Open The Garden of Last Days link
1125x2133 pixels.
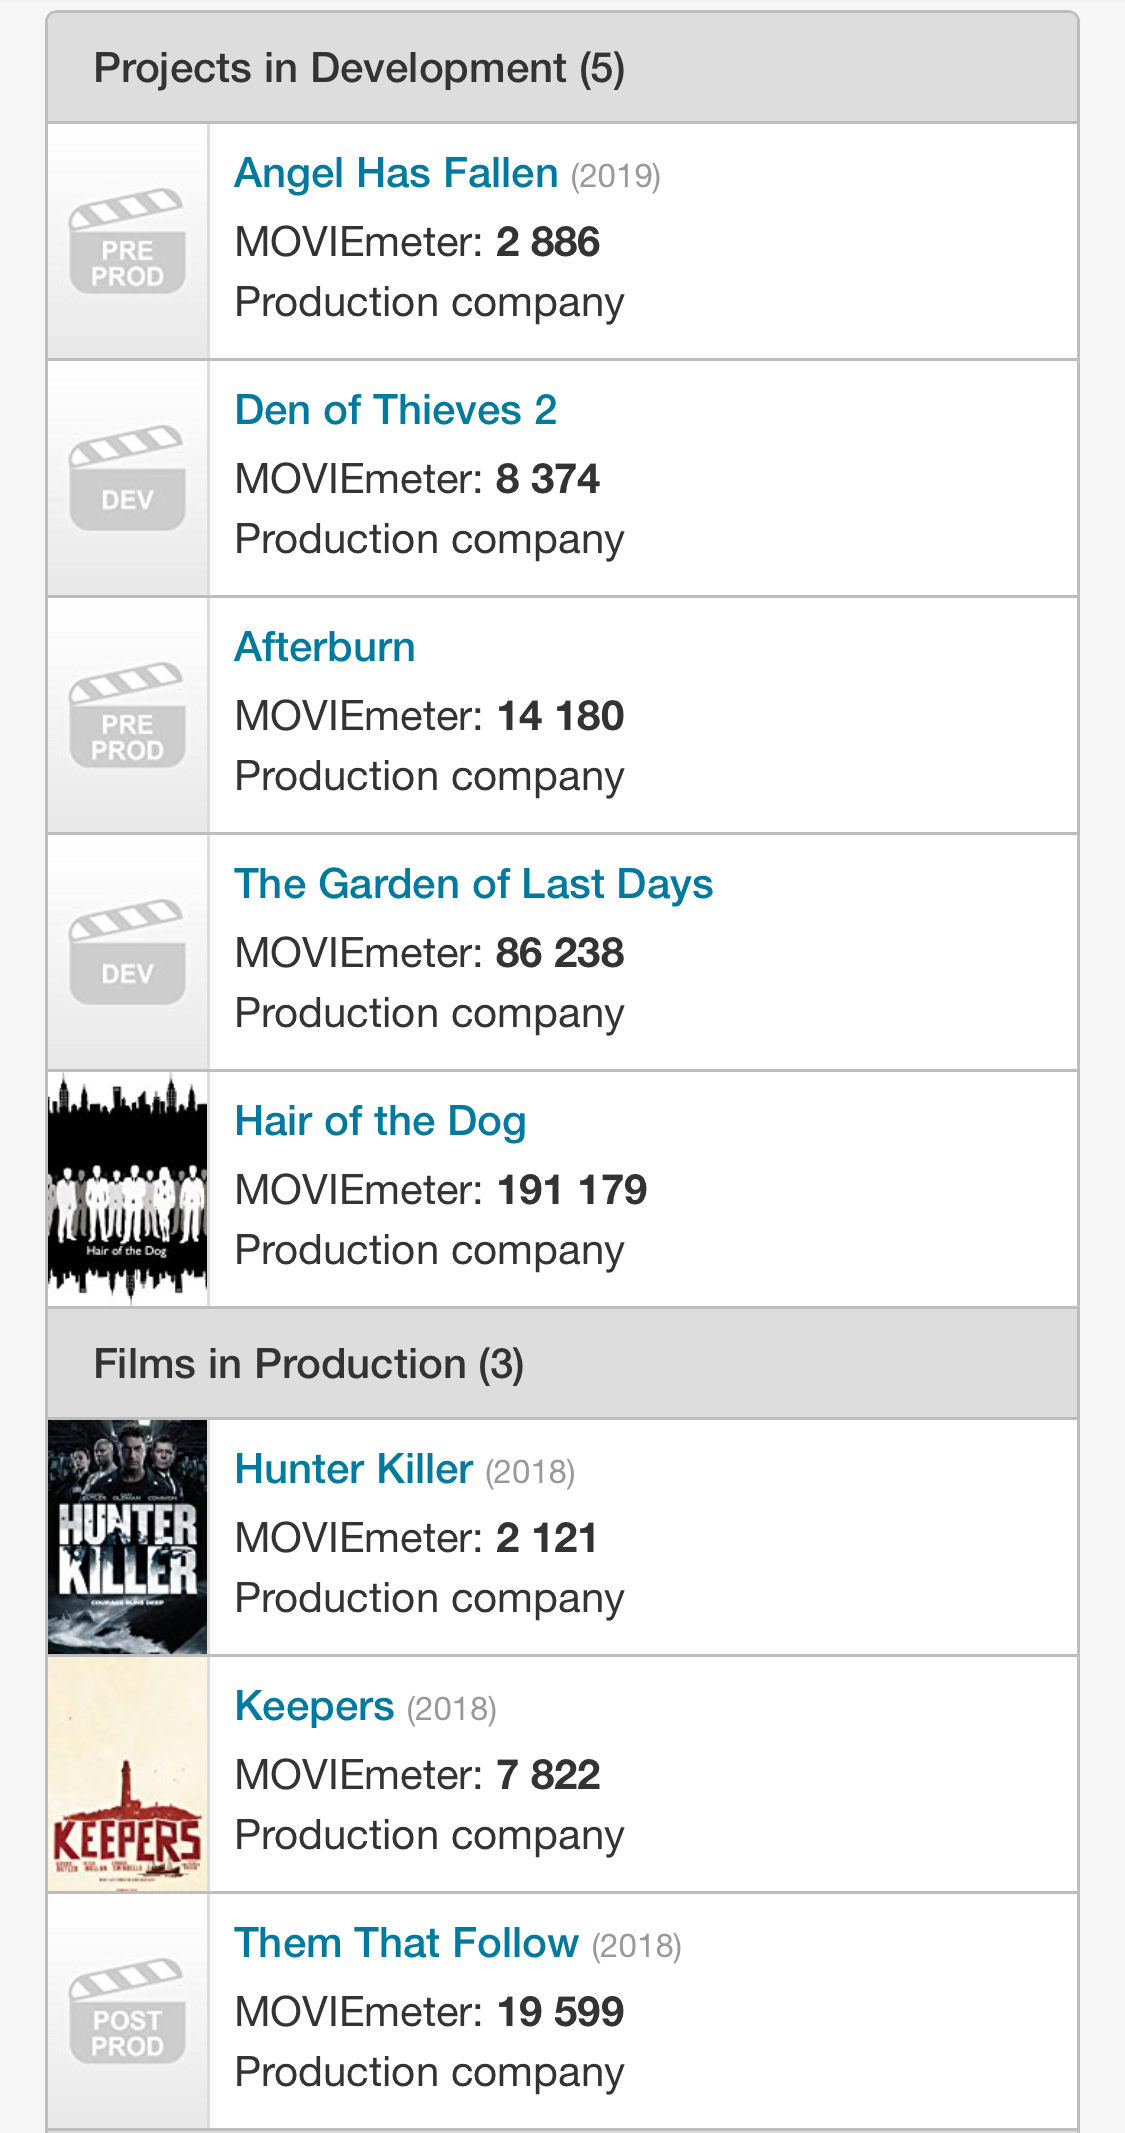click(x=473, y=885)
